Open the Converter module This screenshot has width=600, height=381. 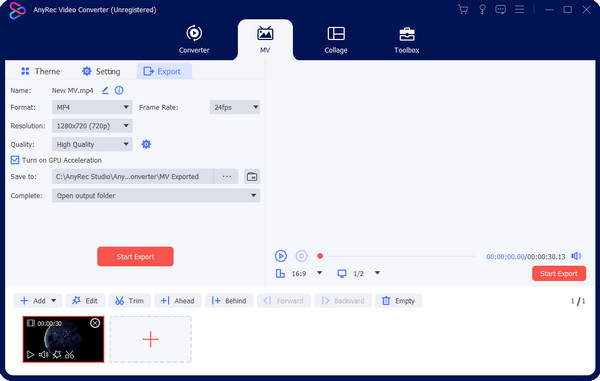[194, 39]
